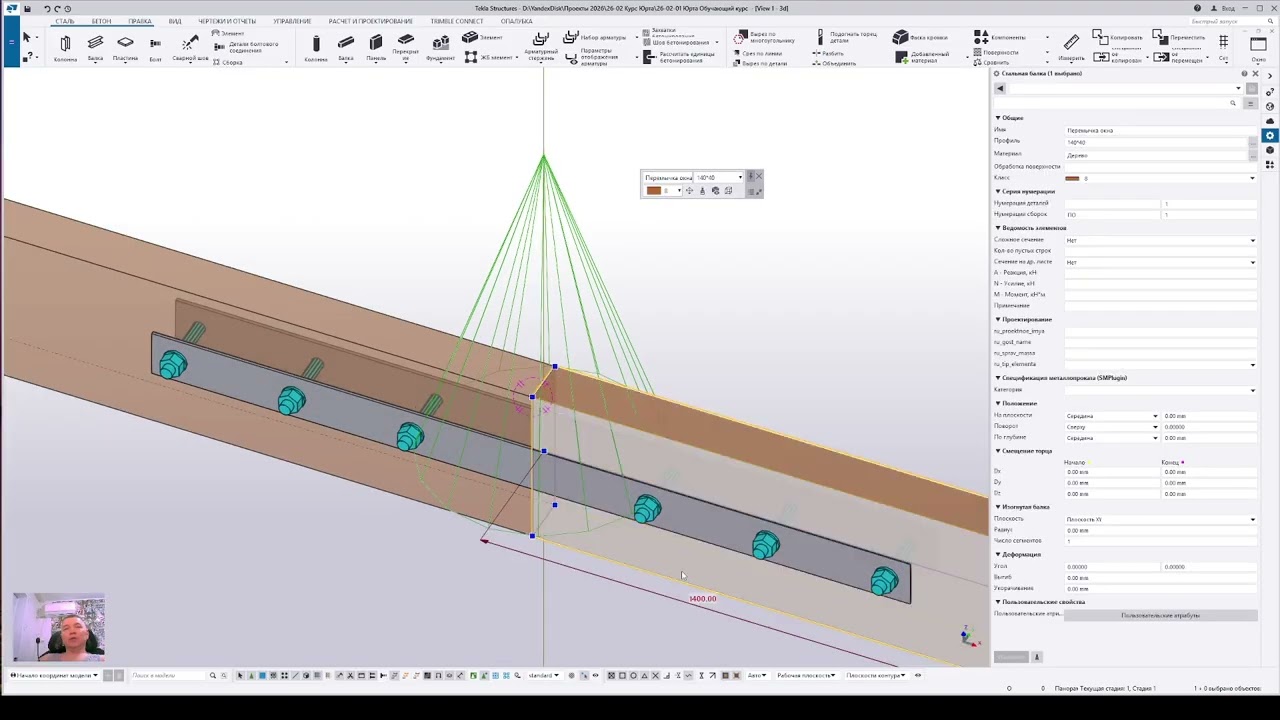This screenshot has width=1280, height=720.
Task: Open the Класс dropdown in properties panel
Action: coord(1160,178)
